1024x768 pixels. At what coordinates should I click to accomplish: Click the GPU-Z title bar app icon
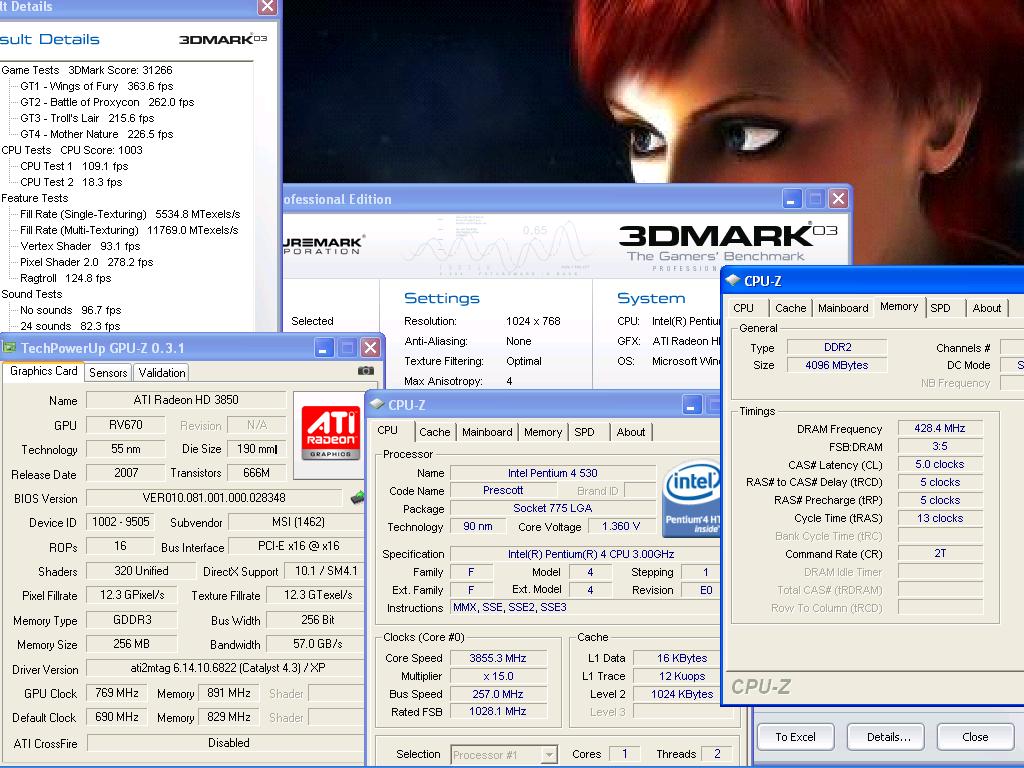click(9, 347)
